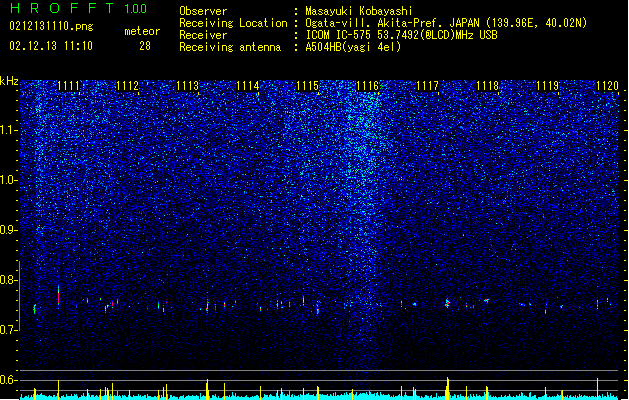Click the Receiver field label
629x400 pixels.
203,35
